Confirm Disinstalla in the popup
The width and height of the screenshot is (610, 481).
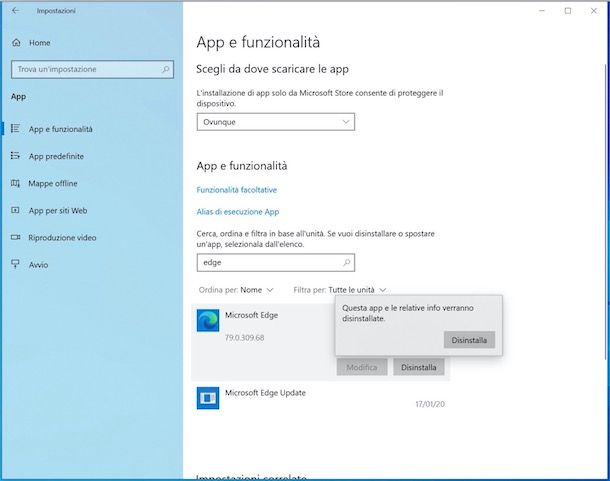tap(469, 340)
